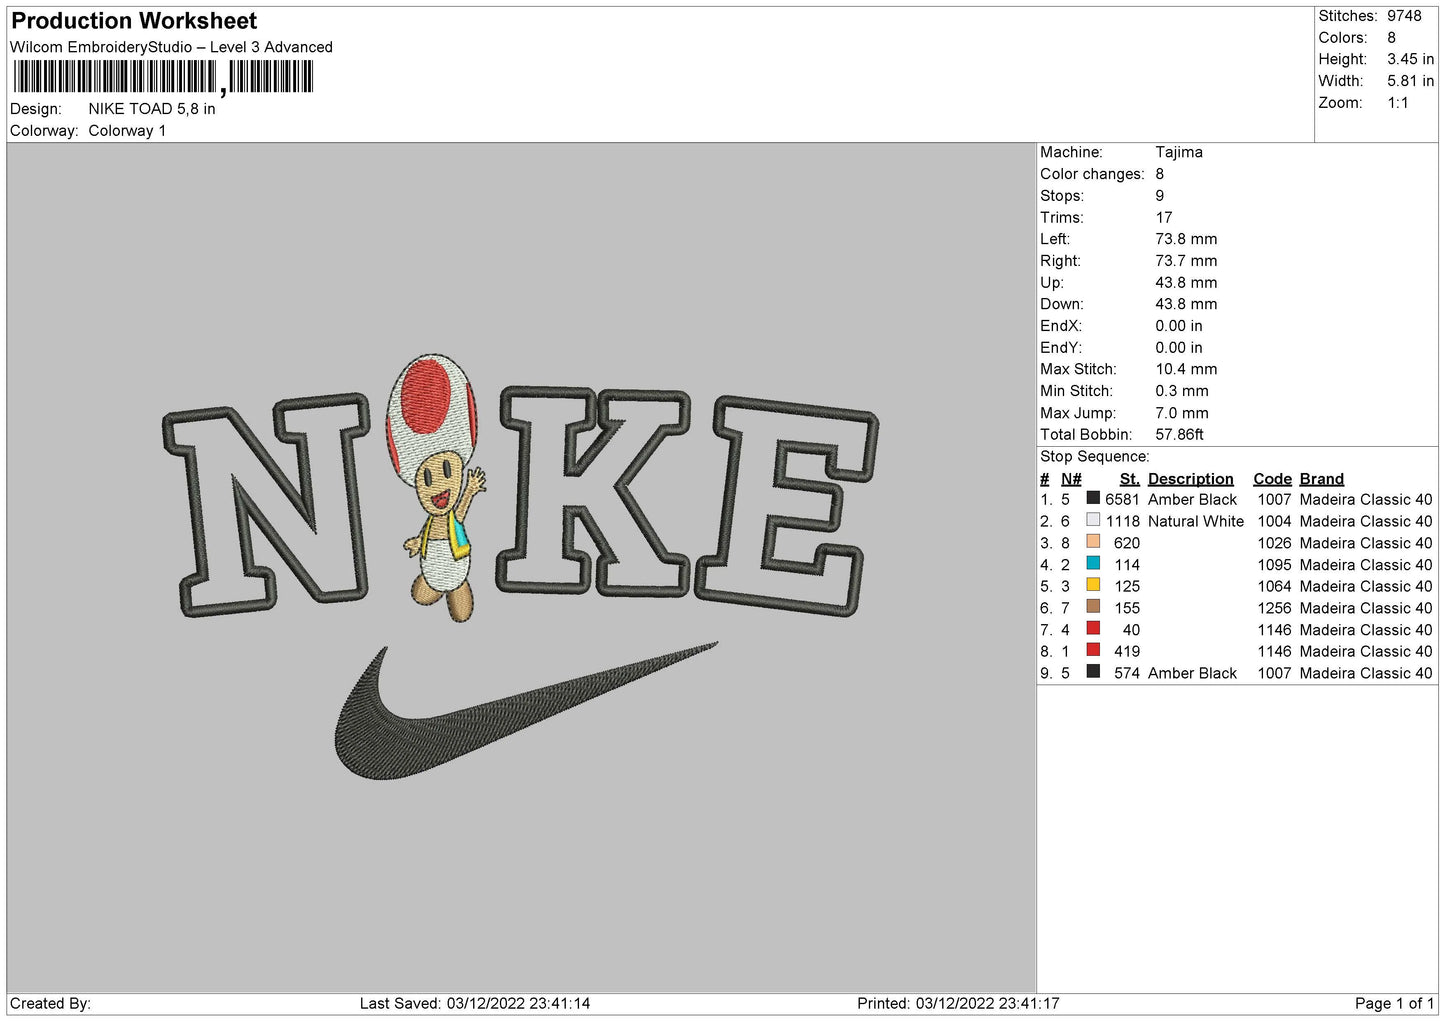Viewport: 1445px width, 1021px height.
Task: Select the Up label
Action: pyautogui.click(x=1052, y=283)
